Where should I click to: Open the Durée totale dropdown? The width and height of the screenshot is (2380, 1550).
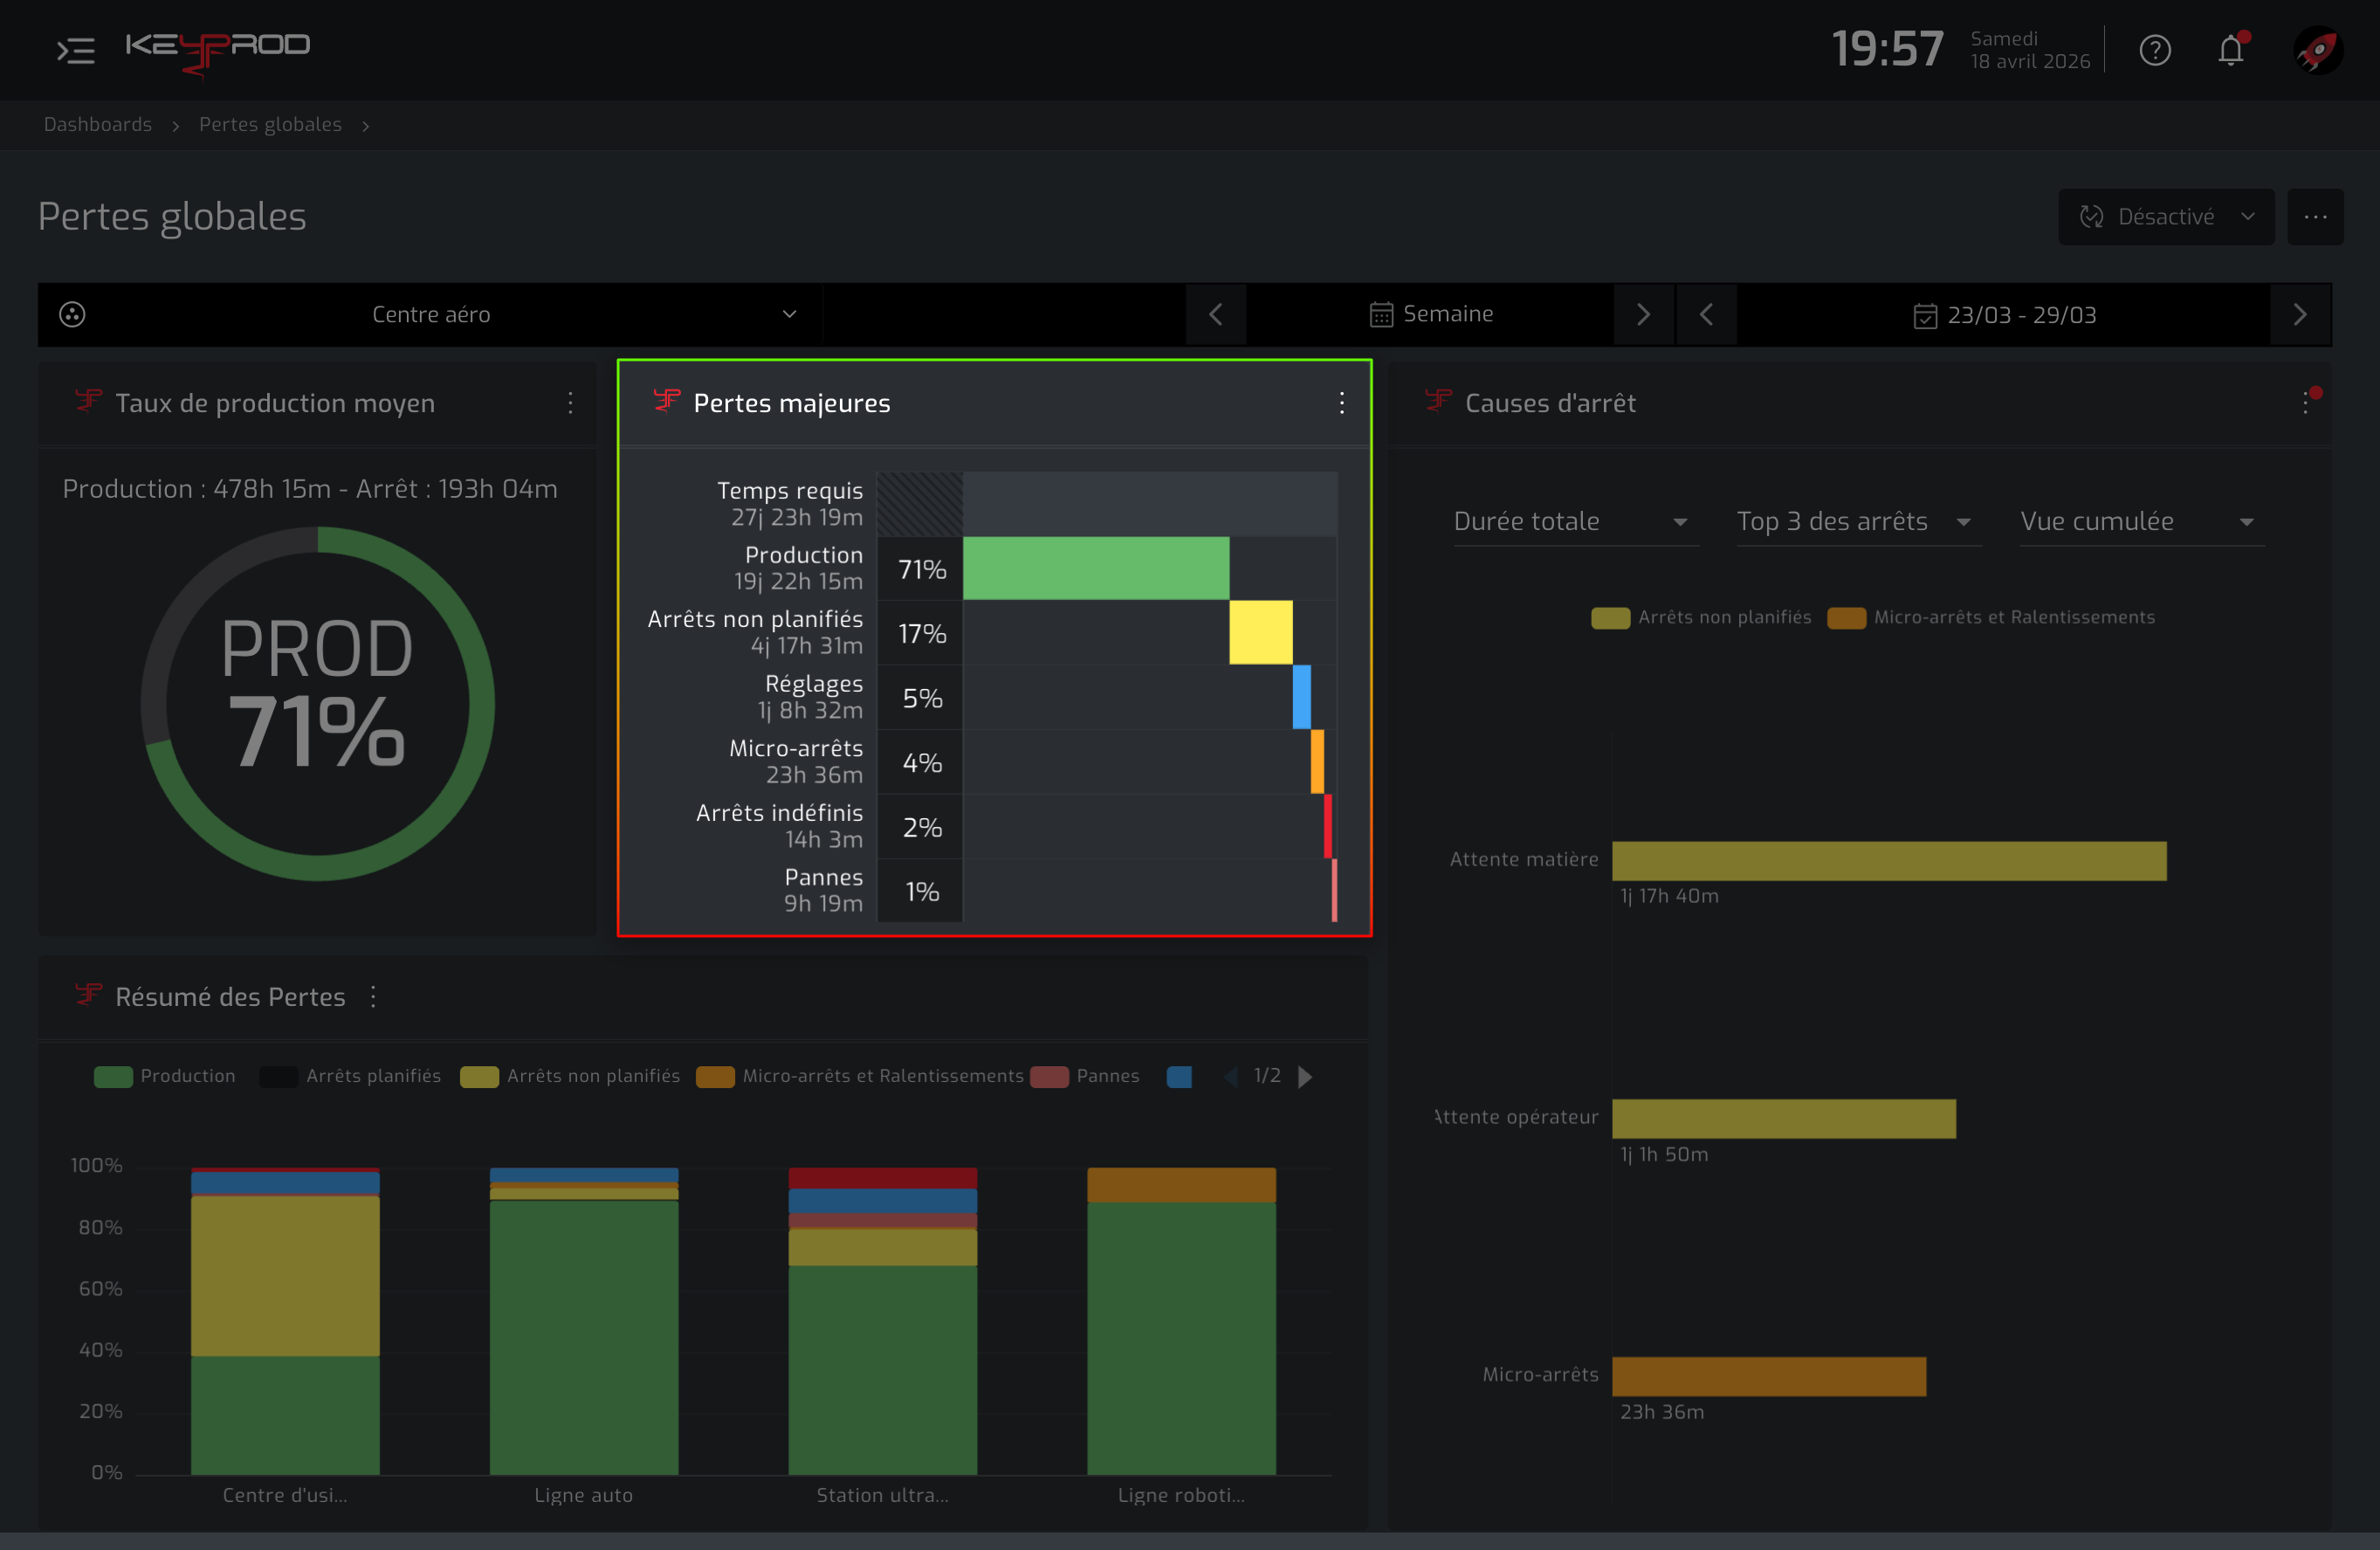click(x=1575, y=521)
